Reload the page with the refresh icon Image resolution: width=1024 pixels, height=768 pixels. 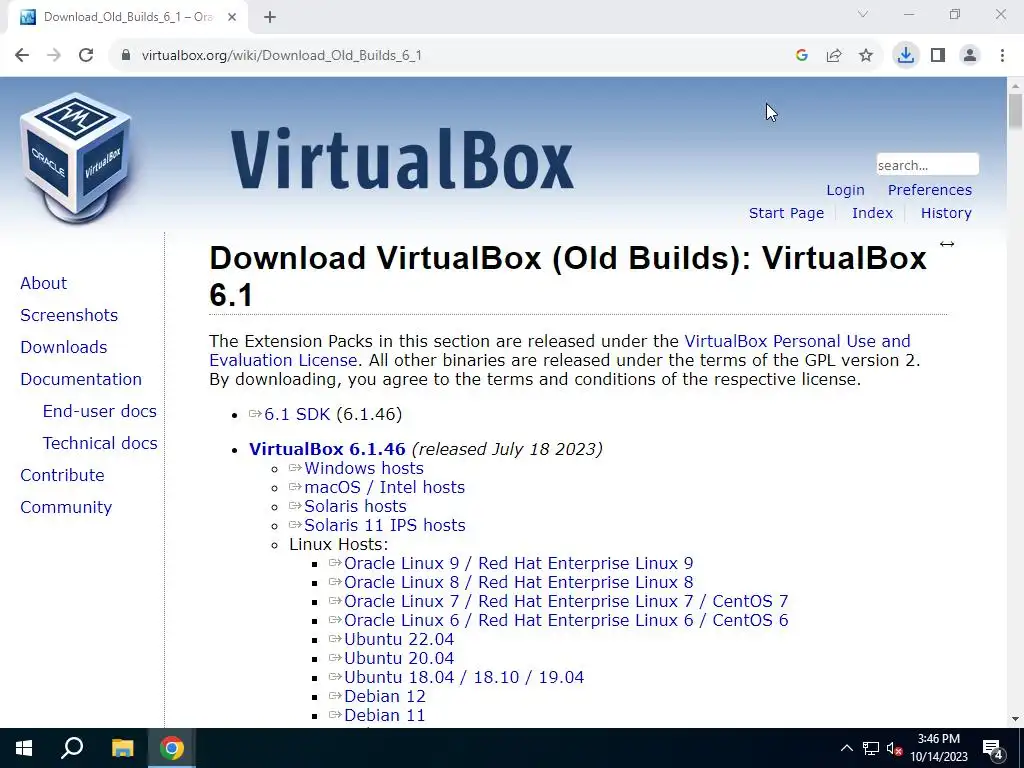(86, 56)
